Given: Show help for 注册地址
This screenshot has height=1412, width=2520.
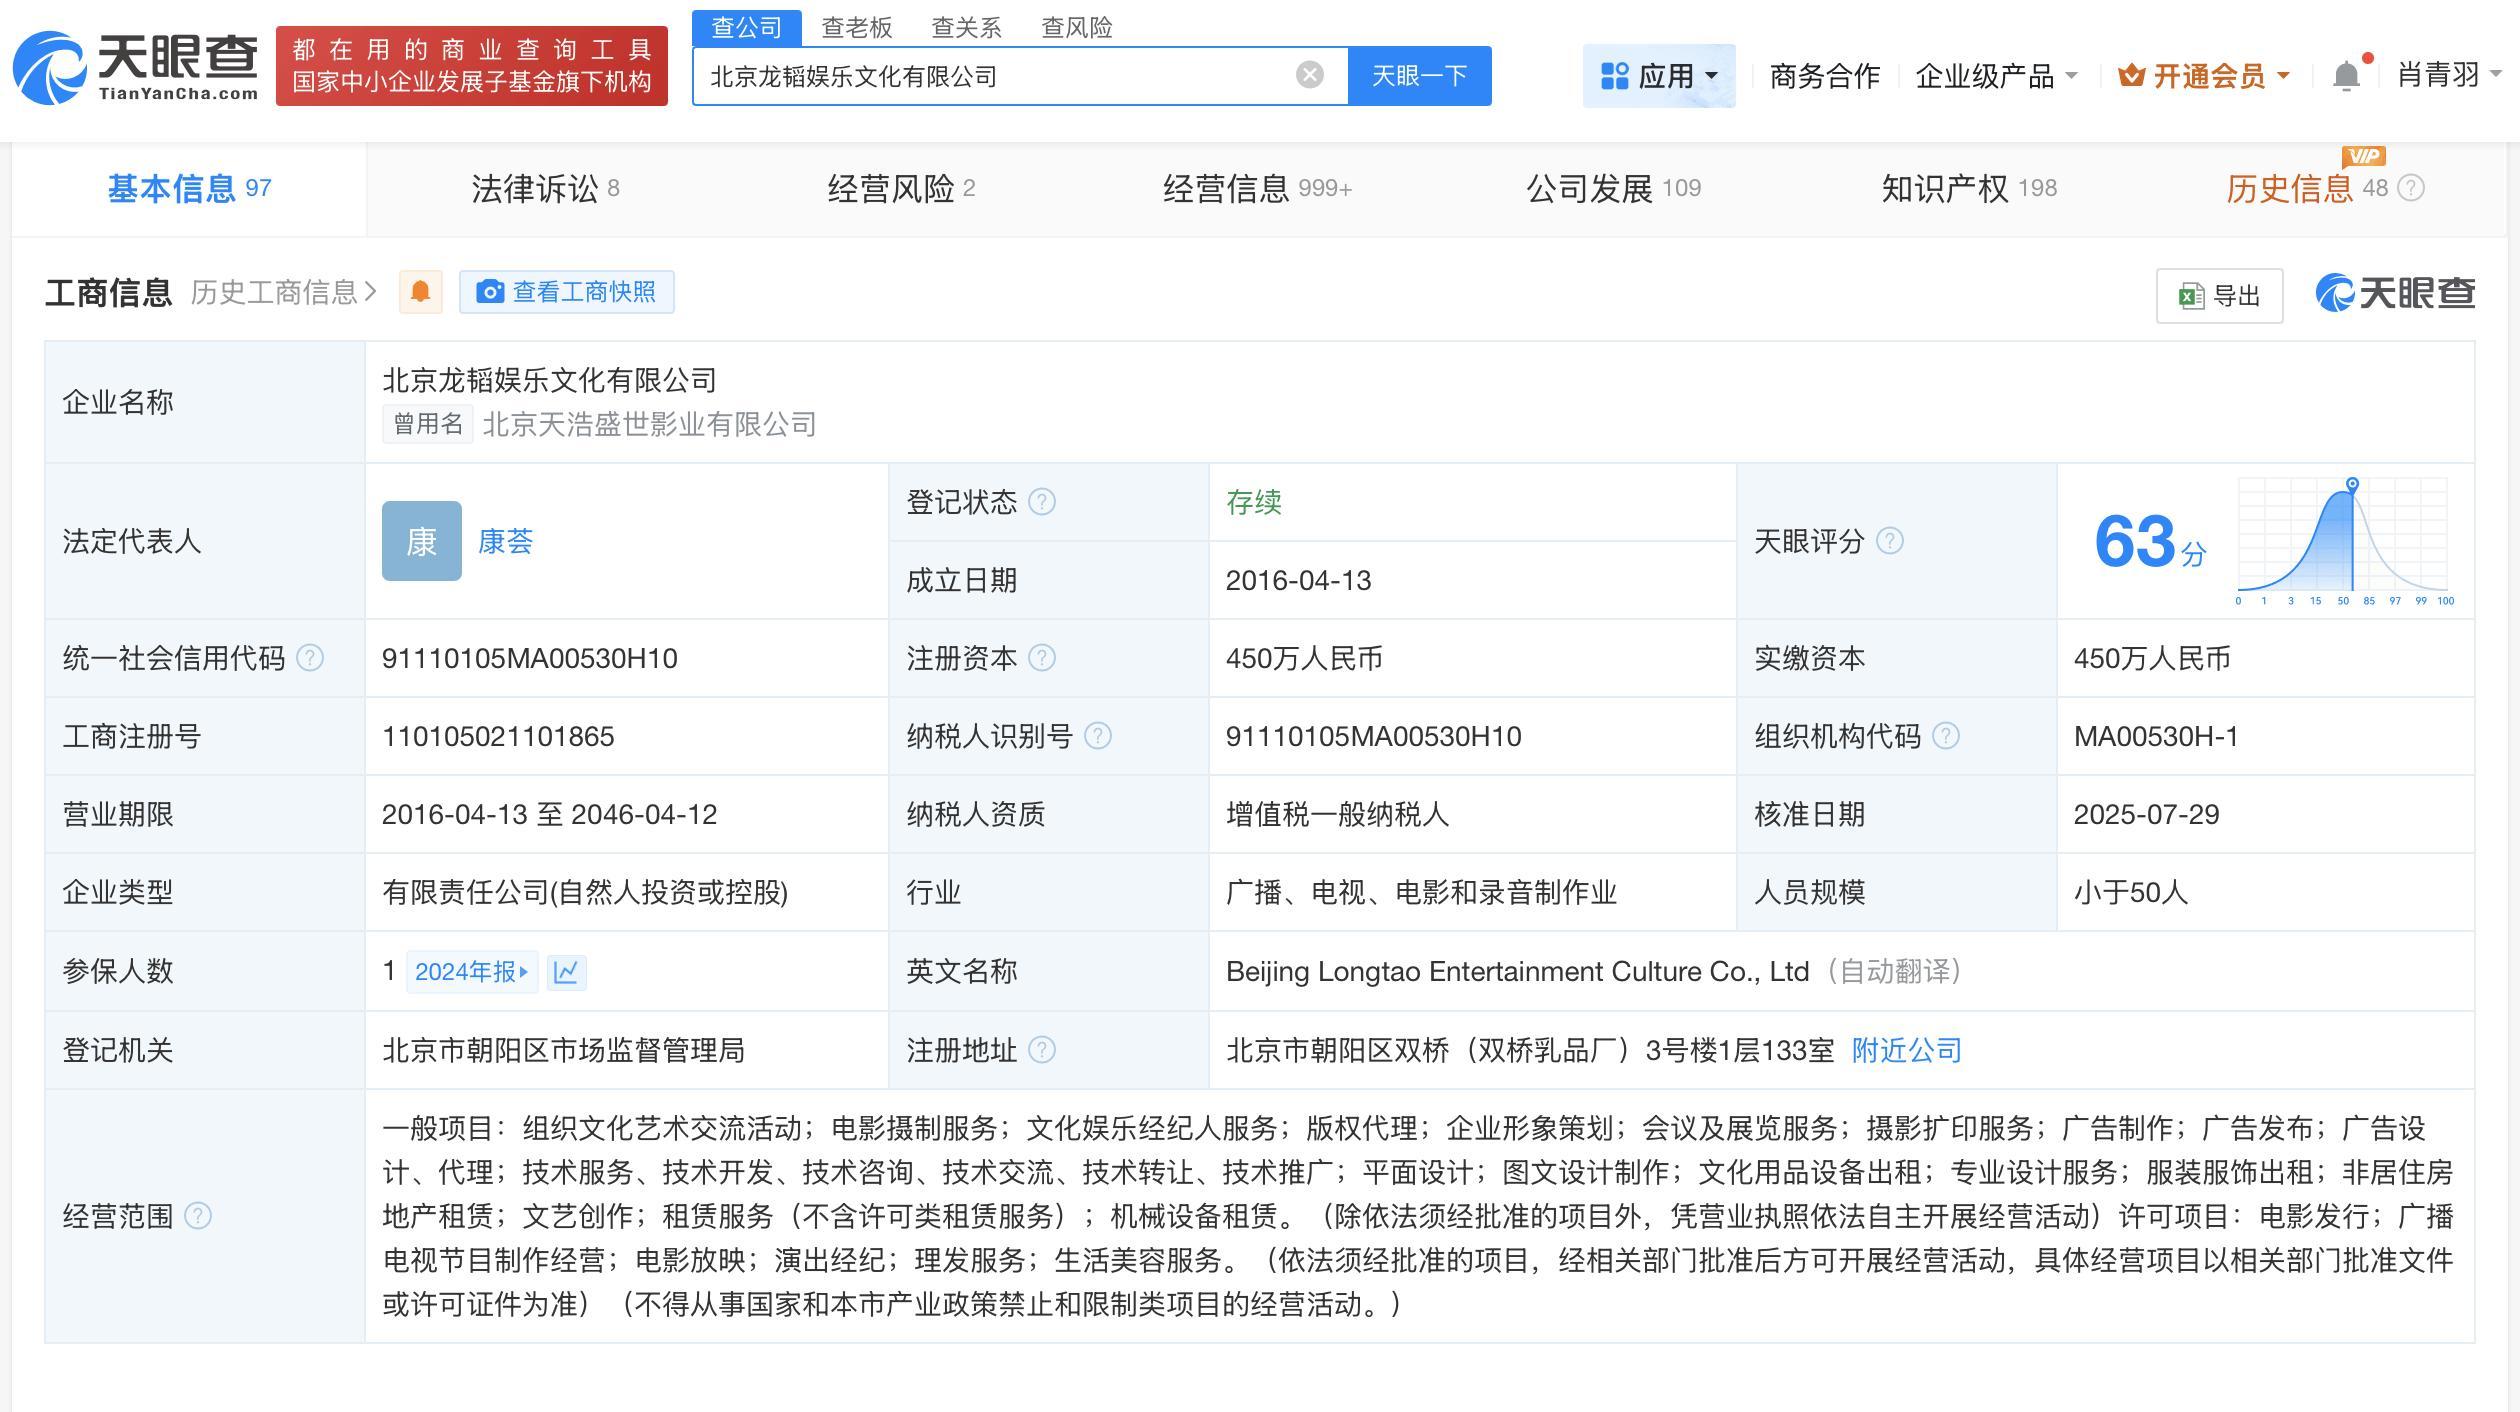Looking at the screenshot, I should point(1042,1050).
